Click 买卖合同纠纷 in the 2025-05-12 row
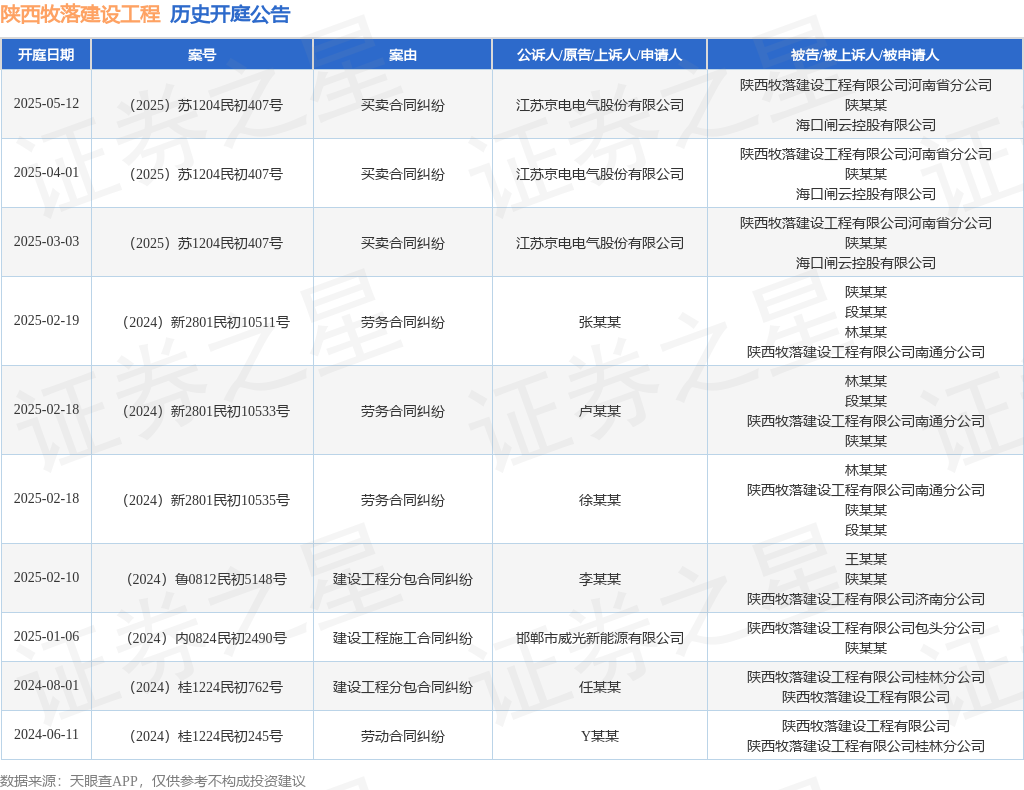The width and height of the screenshot is (1024, 790). tap(403, 105)
